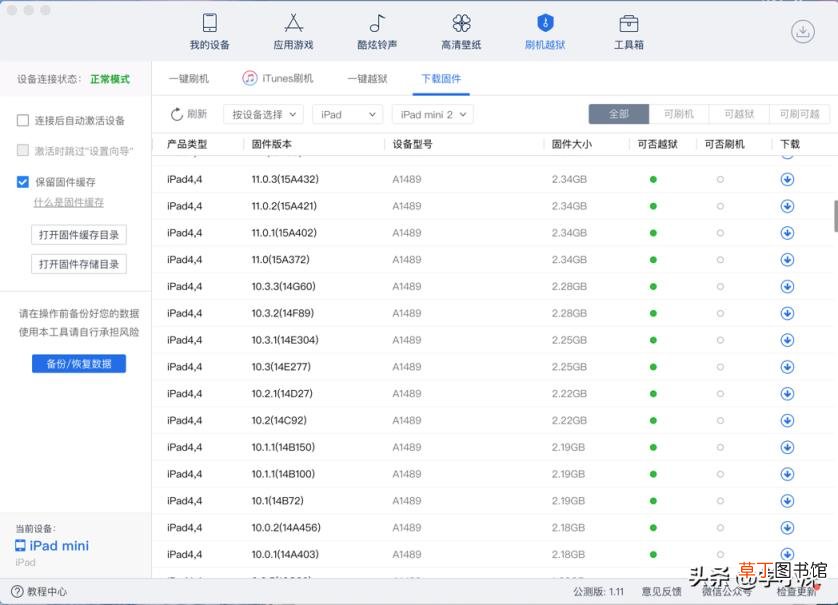Filter by 可越狱 firmware
The width and height of the screenshot is (838, 605).
[739, 114]
